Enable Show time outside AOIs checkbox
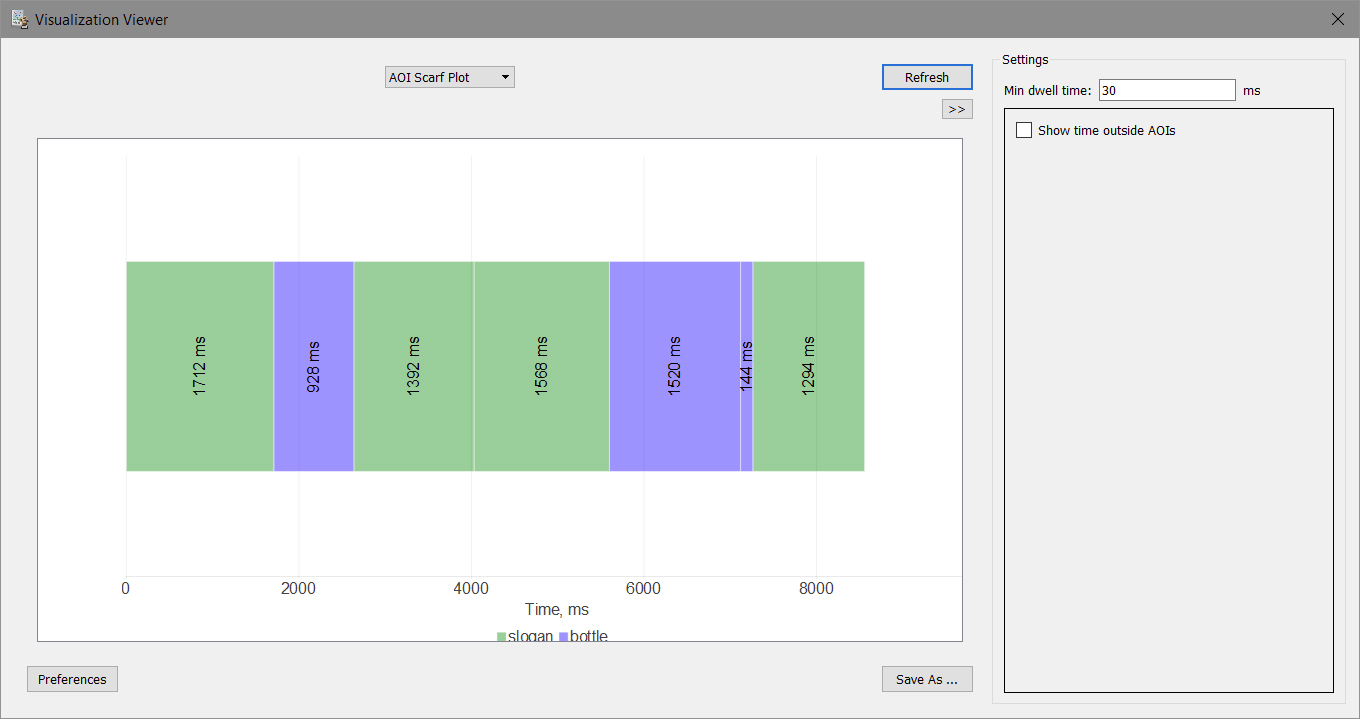Screen dimensions: 1360x719 tap(1024, 130)
